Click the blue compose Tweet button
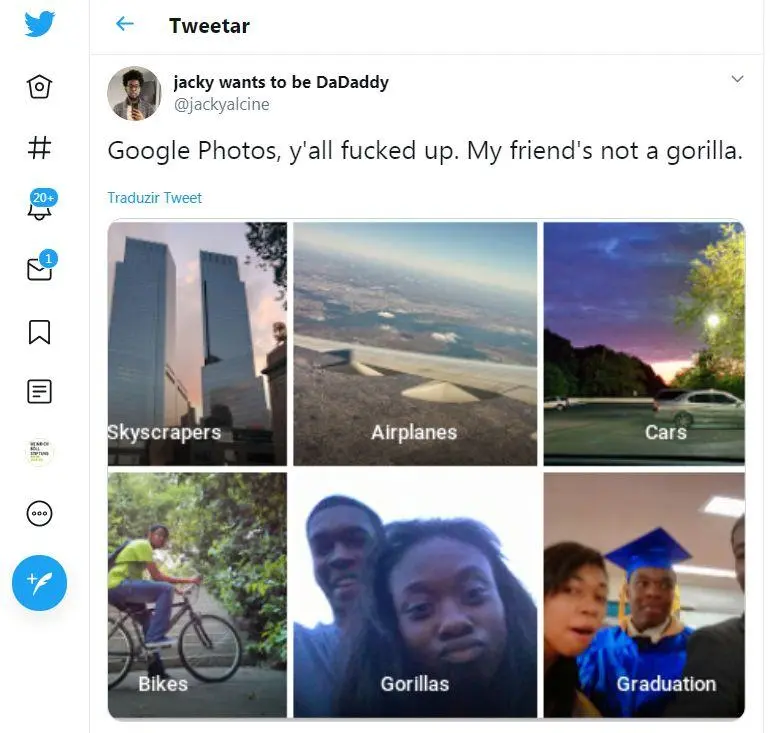Viewport: 783px width, 733px height. [40, 582]
